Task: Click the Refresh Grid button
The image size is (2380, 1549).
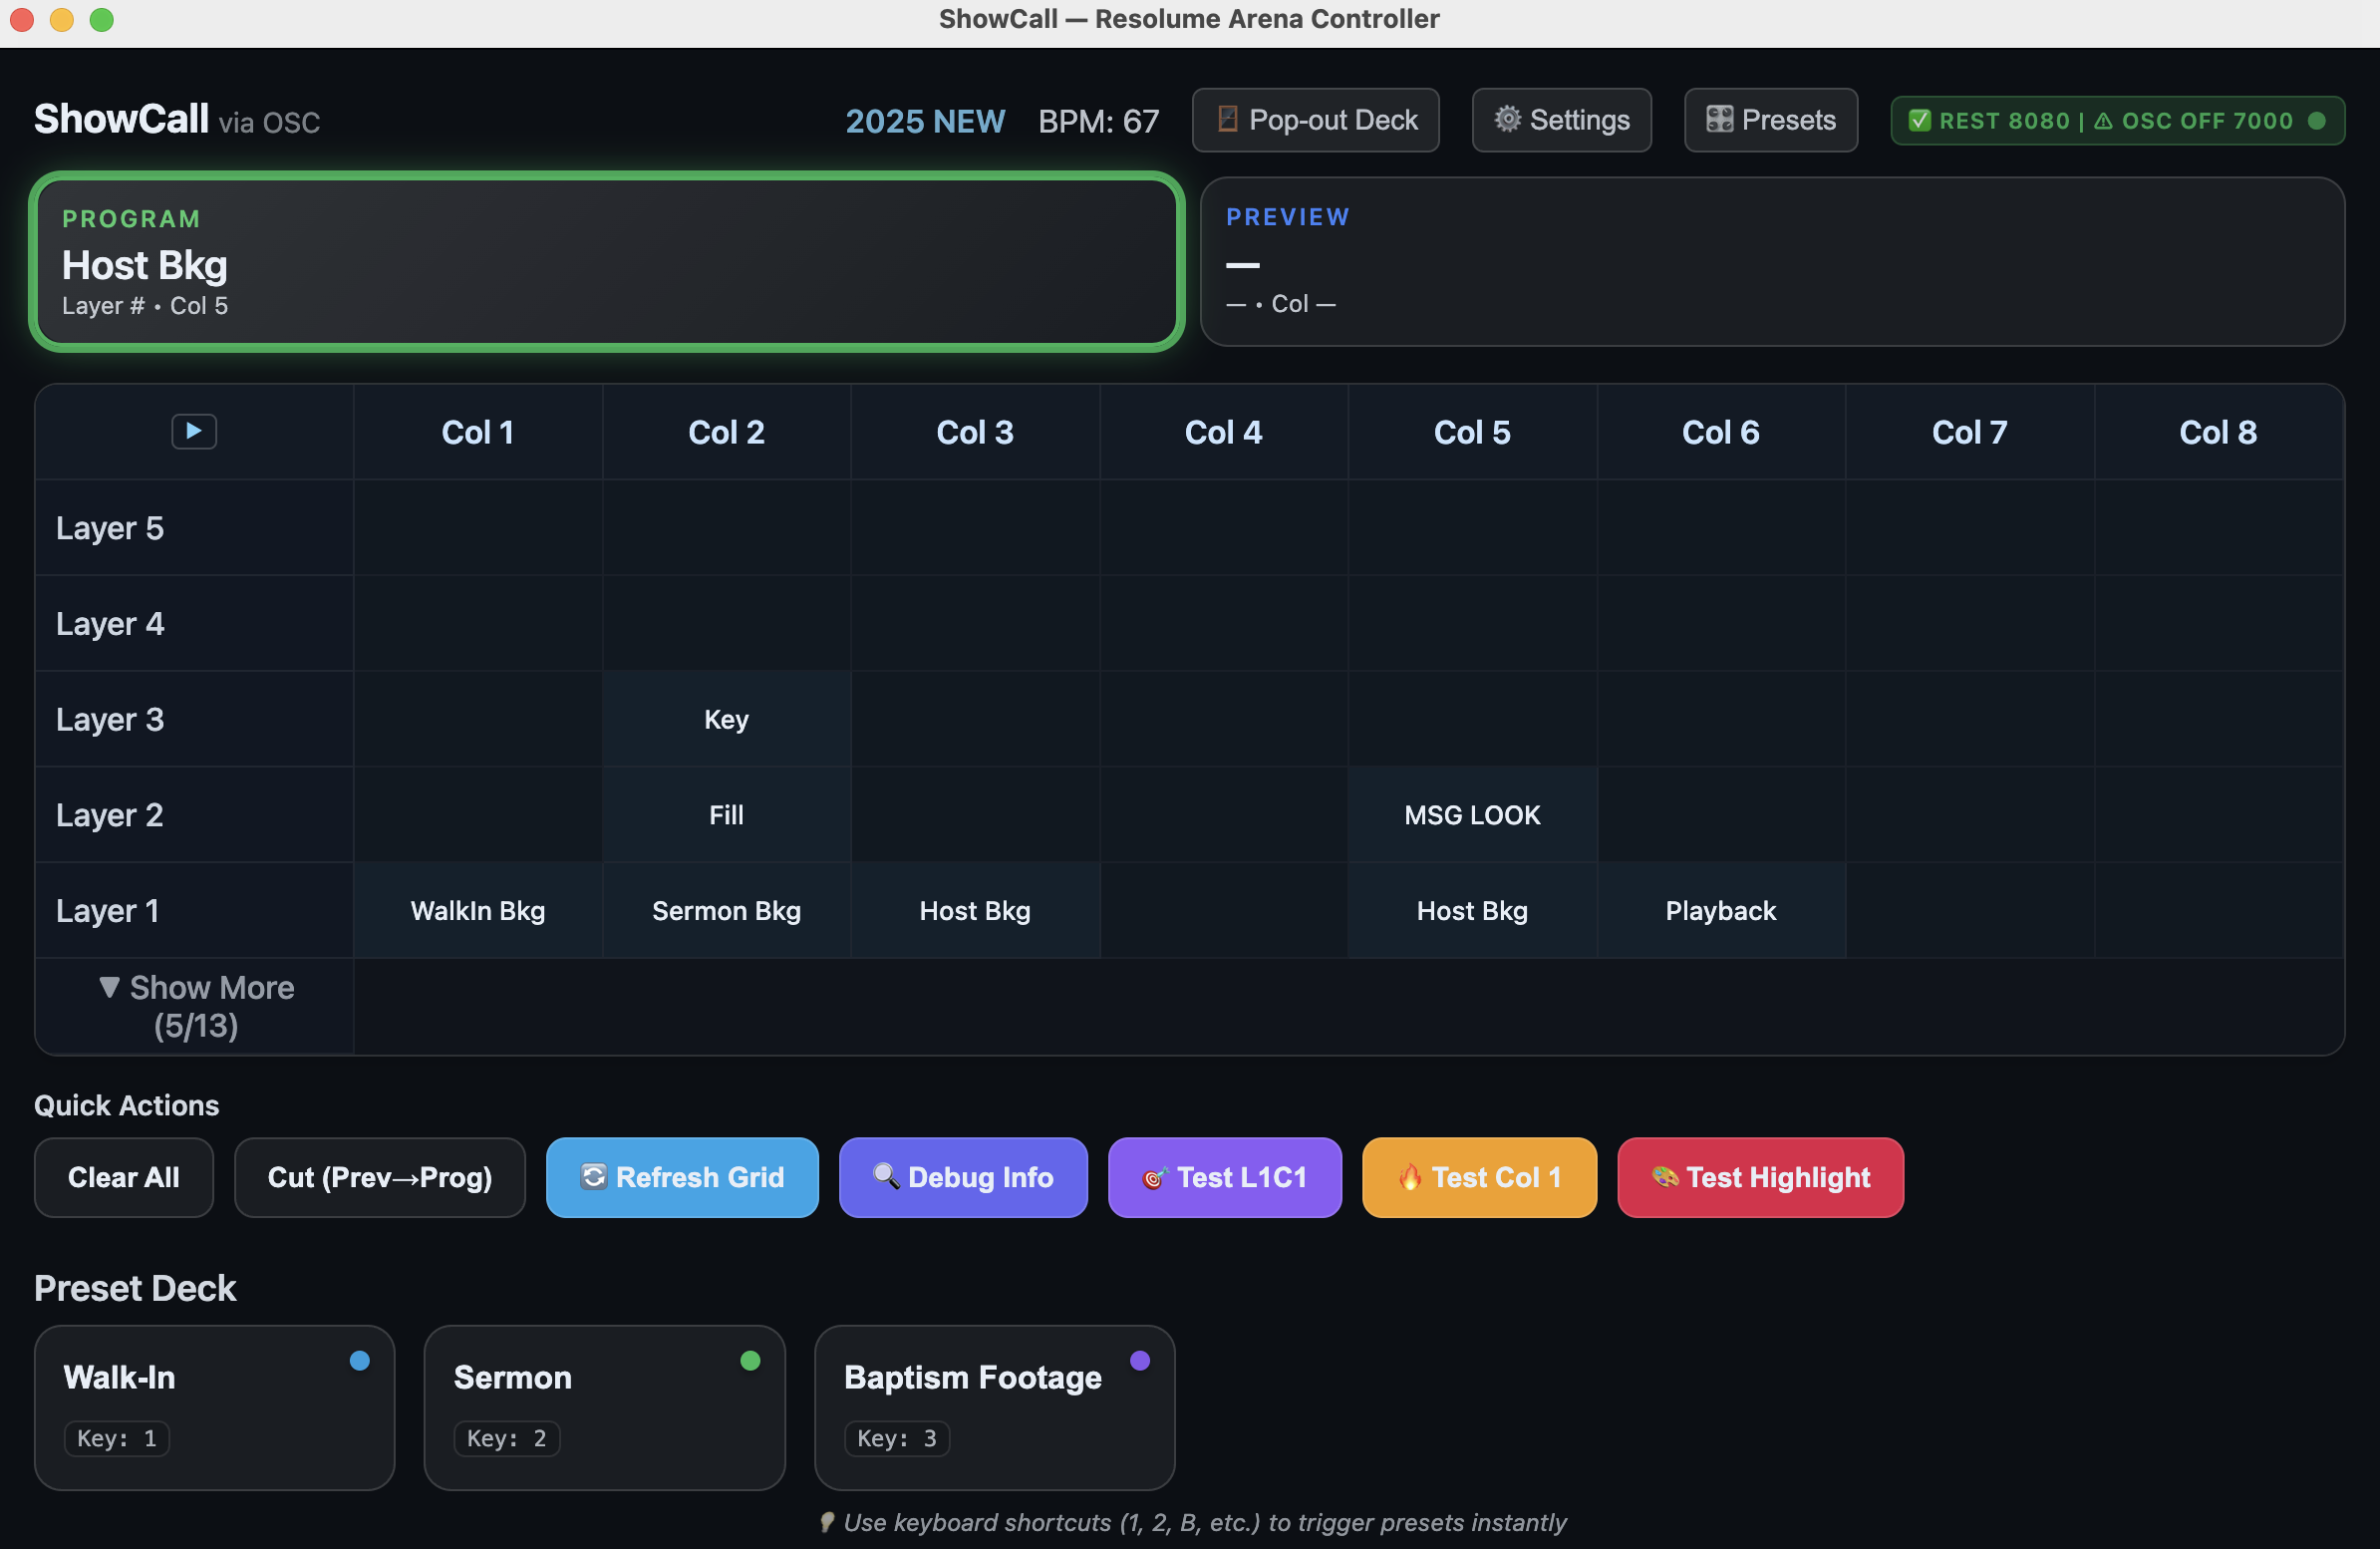Action: coord(682,1177)
